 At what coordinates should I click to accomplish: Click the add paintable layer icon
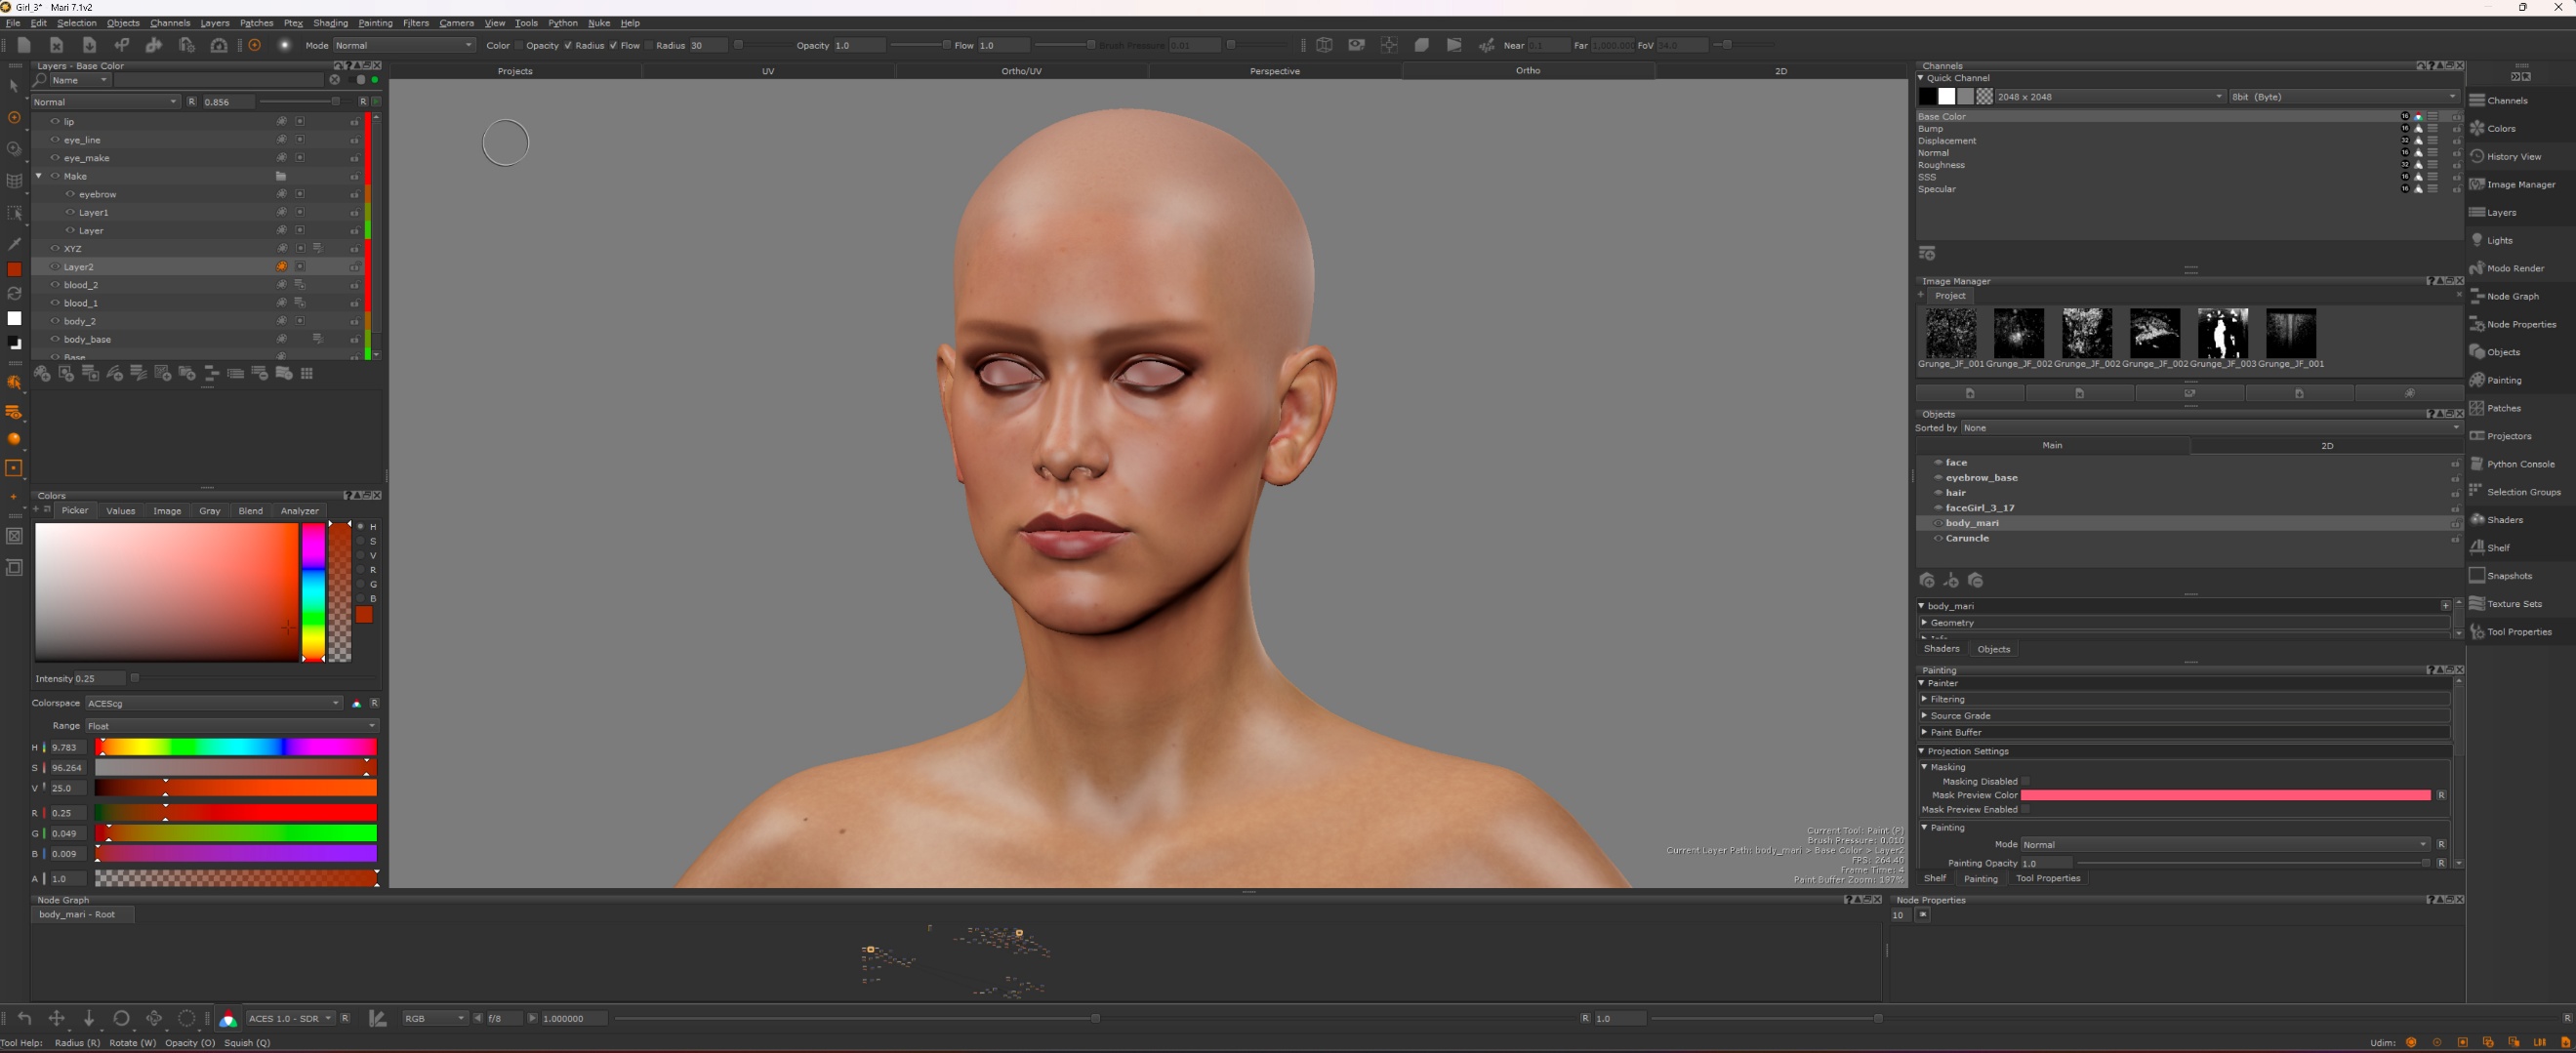42,373
